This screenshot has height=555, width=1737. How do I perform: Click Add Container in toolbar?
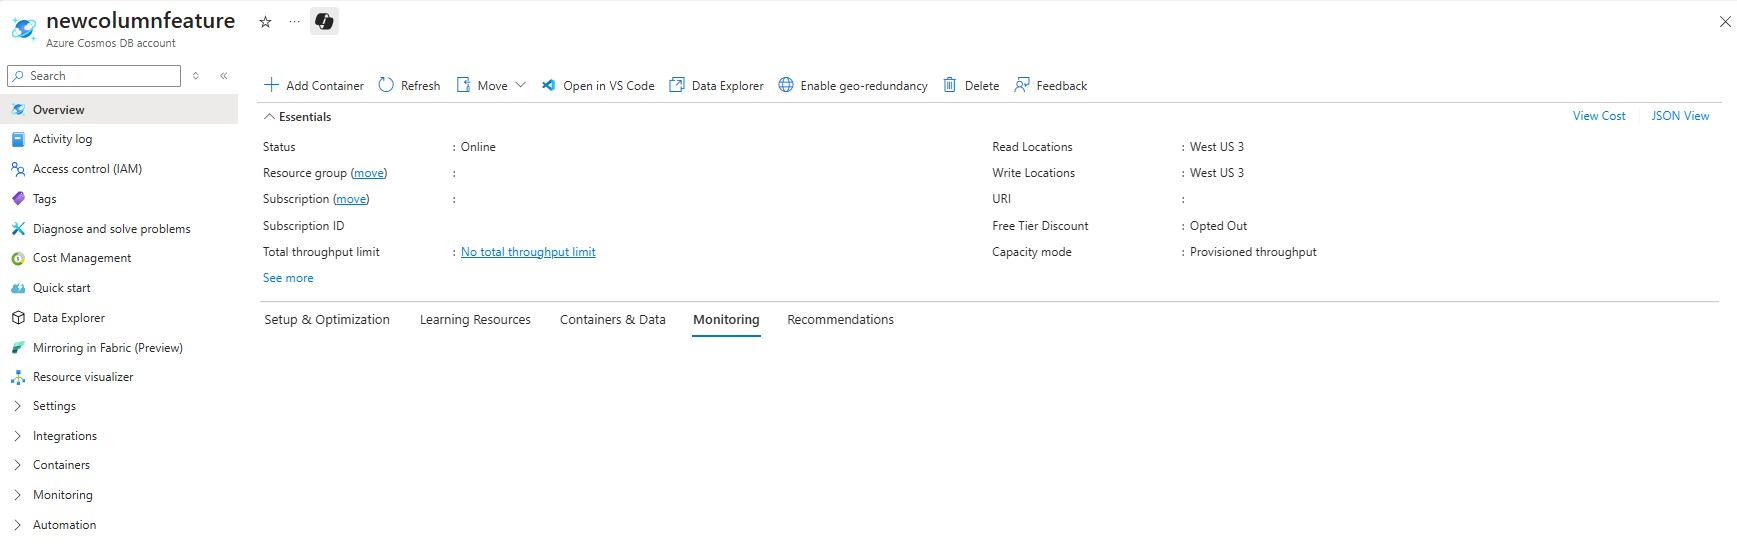[314, 86]
